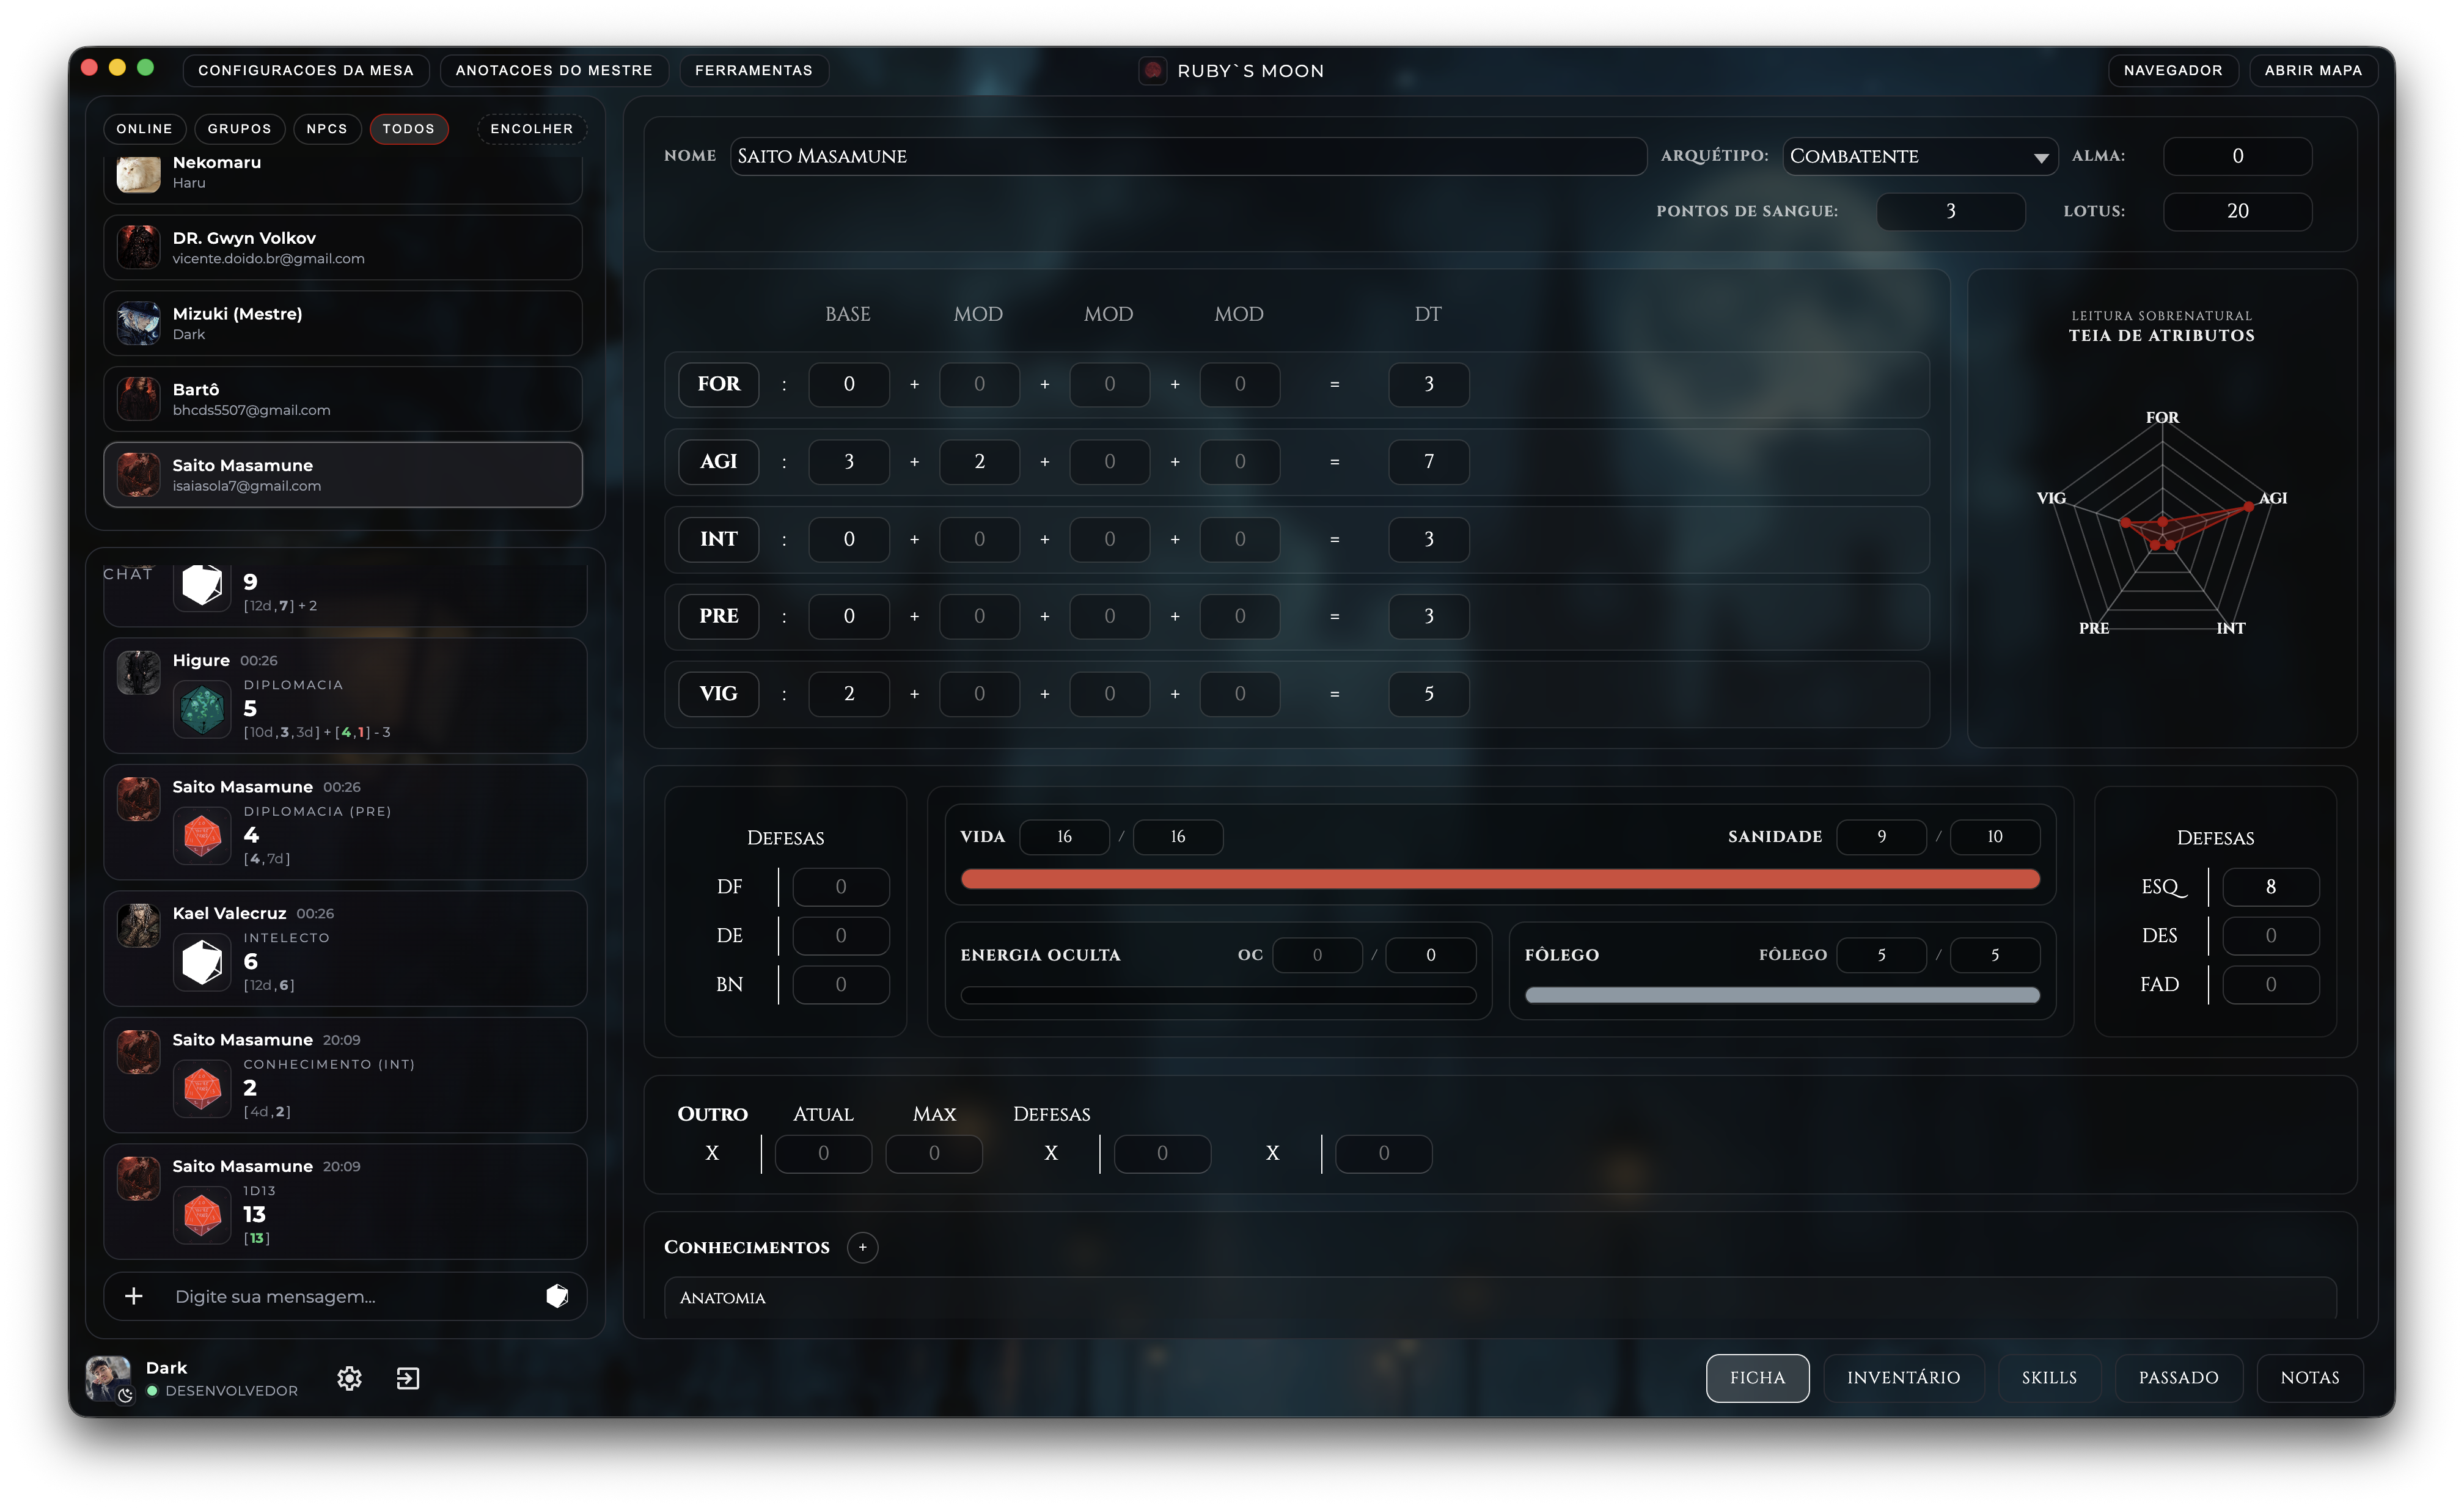The height and width of the screenshot is (1508, 2464).
Task: Switch to the Notas tab
Action: tap(2309, 1377)
